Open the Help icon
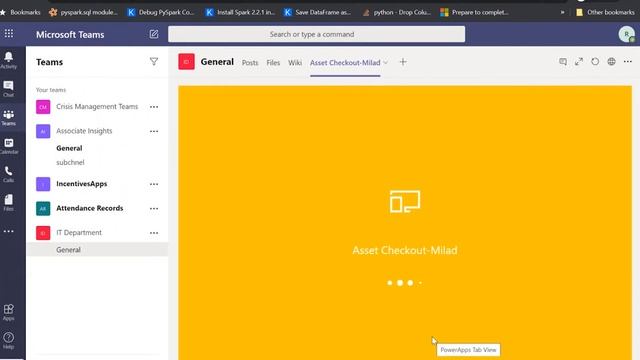 (9, 340)
